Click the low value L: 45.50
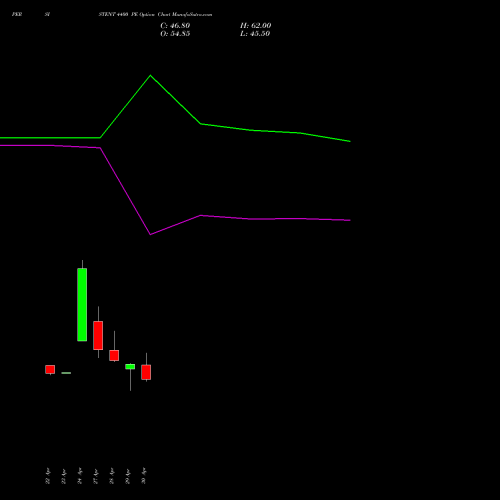Image resolution: width=500 pixels, height=500 pixels. (255, 34)
